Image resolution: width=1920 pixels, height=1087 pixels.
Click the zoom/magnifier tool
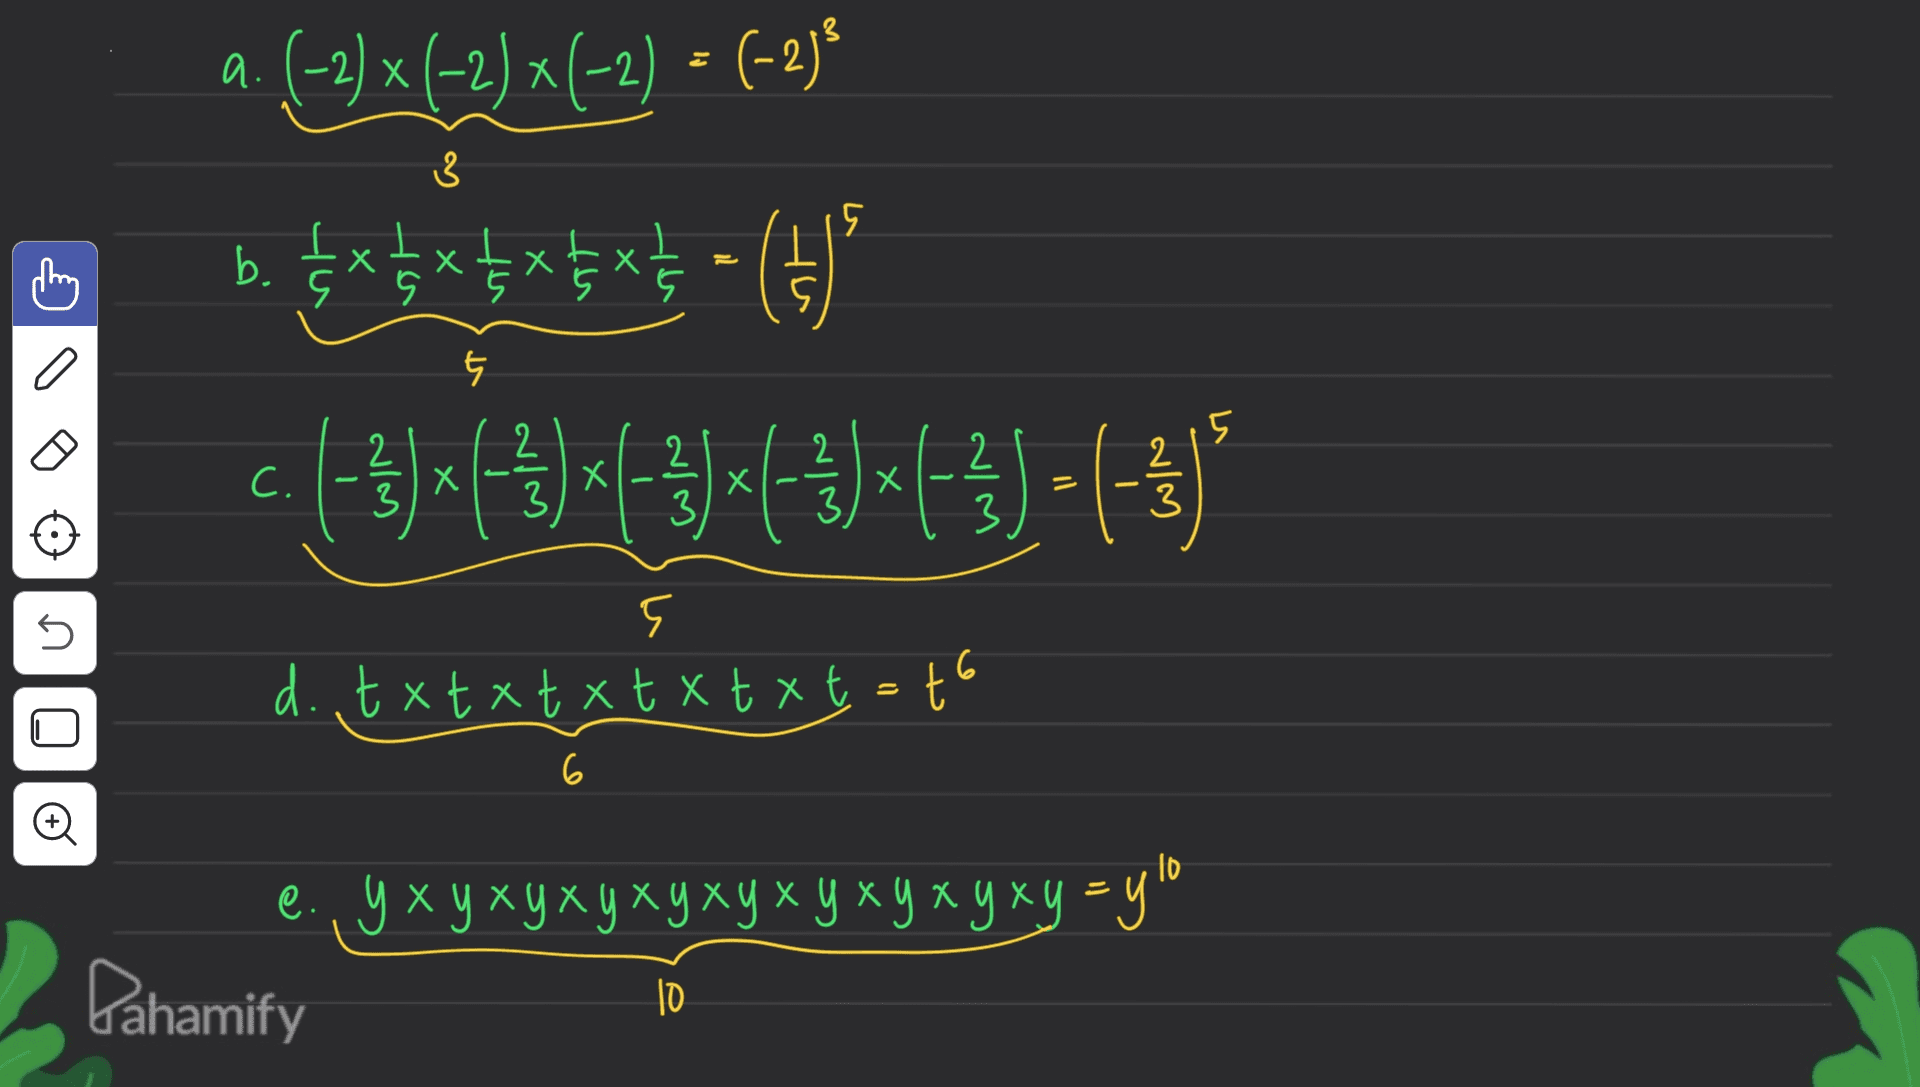[53, 821]
